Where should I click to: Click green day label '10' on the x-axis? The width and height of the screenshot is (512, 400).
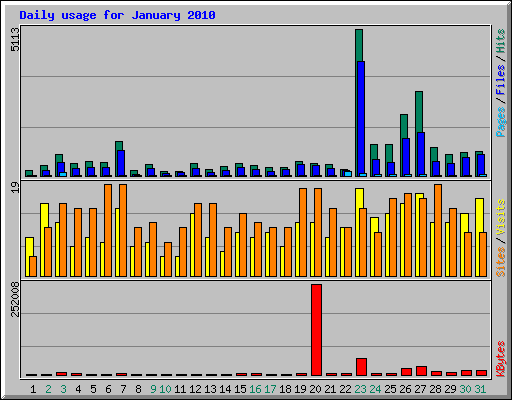coord(165,389)
